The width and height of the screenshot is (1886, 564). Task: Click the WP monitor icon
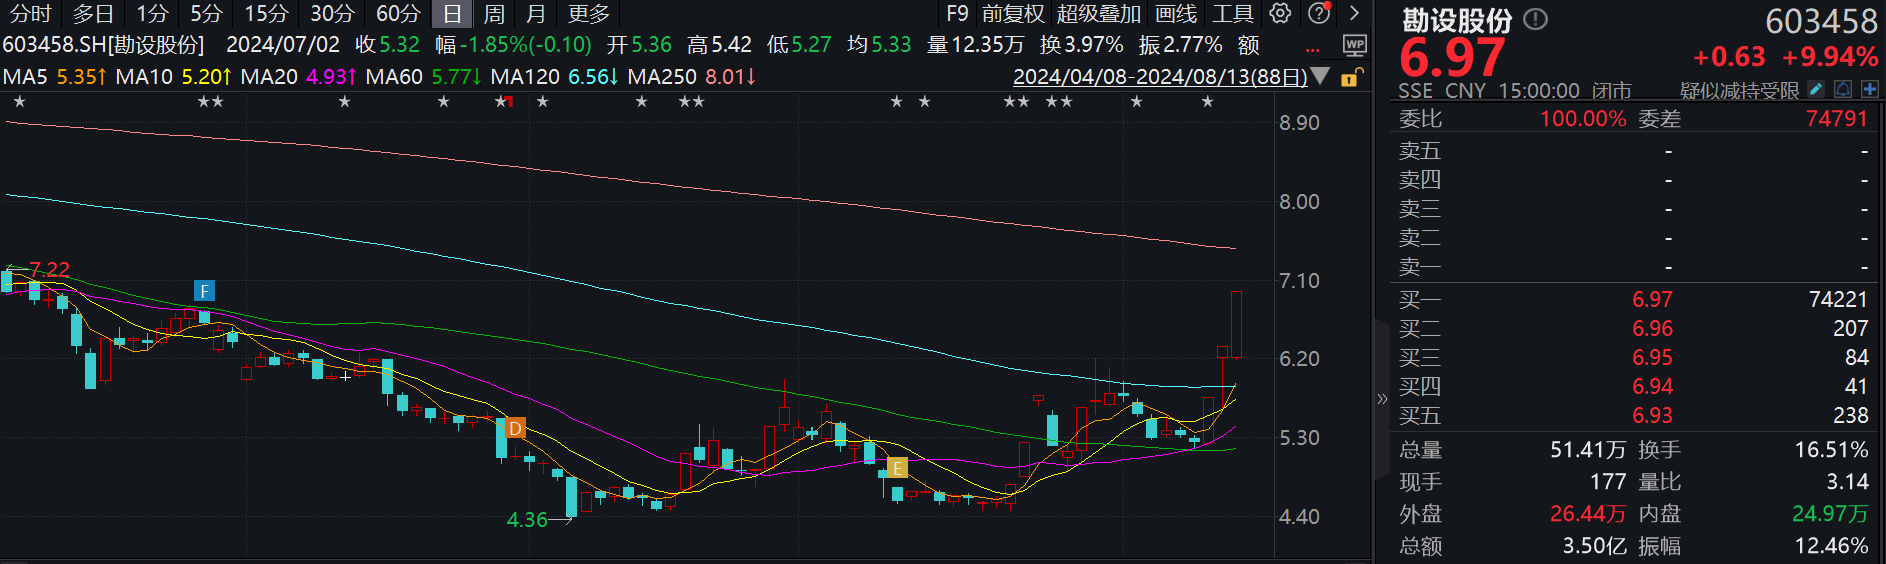coord(1354,45)
